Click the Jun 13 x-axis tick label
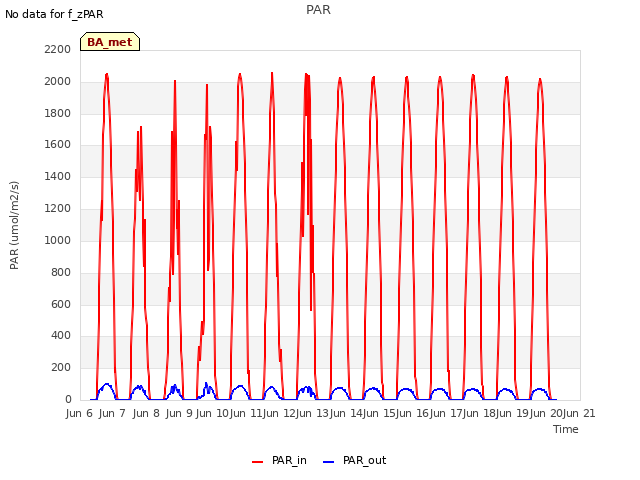This screenshot has height=480, width=640. point(312,413)
